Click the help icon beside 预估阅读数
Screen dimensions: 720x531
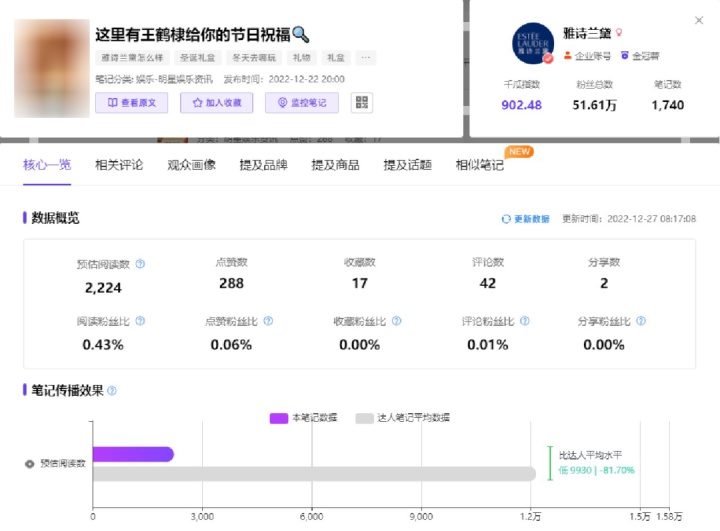point(141,264)
